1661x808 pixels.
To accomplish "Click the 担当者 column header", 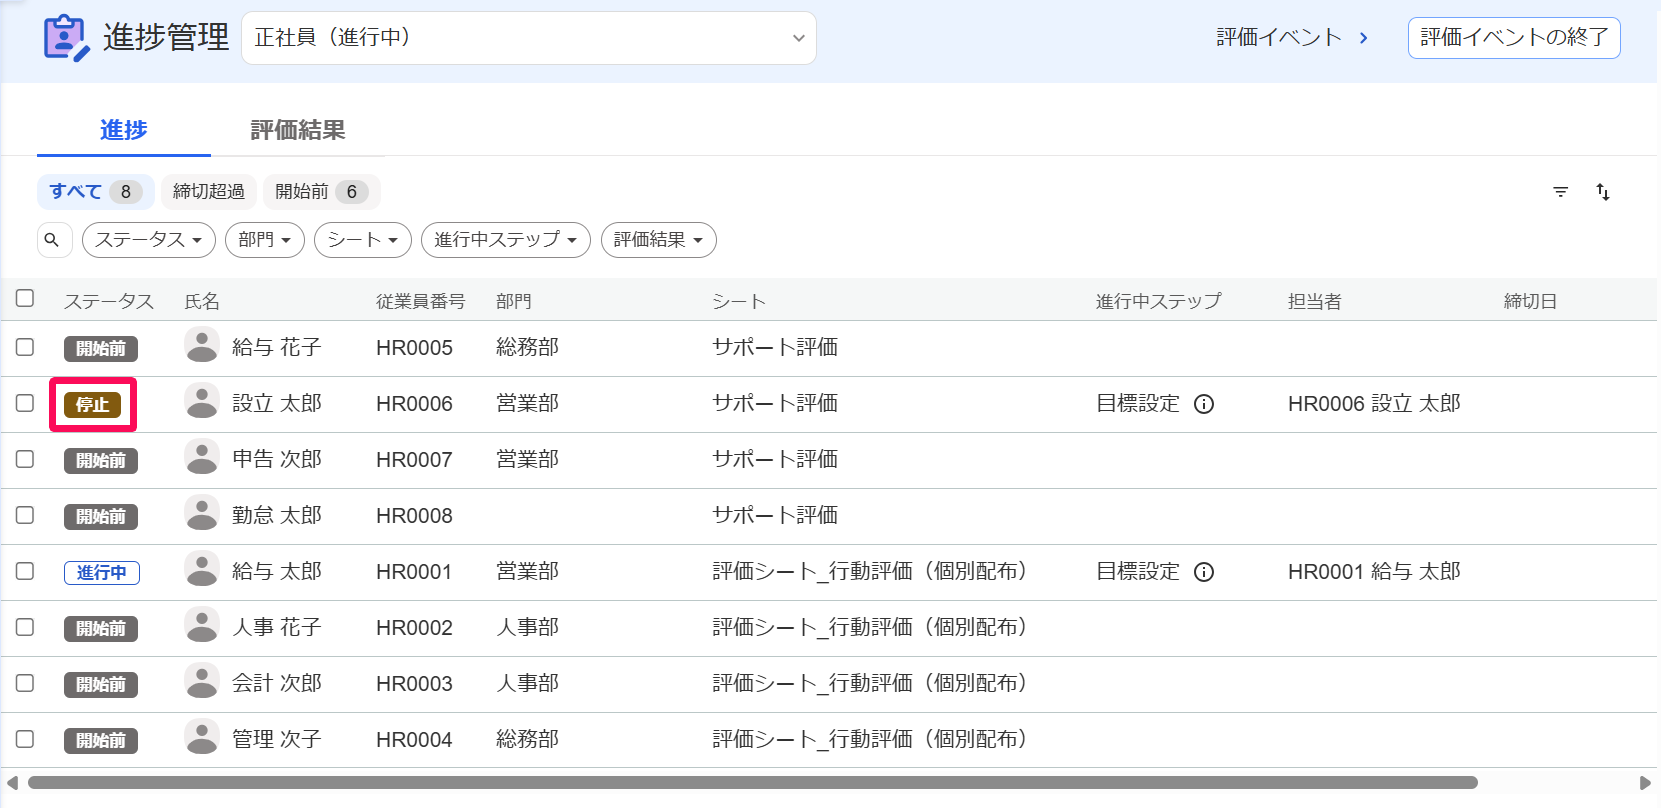I will pos(1314,301).
